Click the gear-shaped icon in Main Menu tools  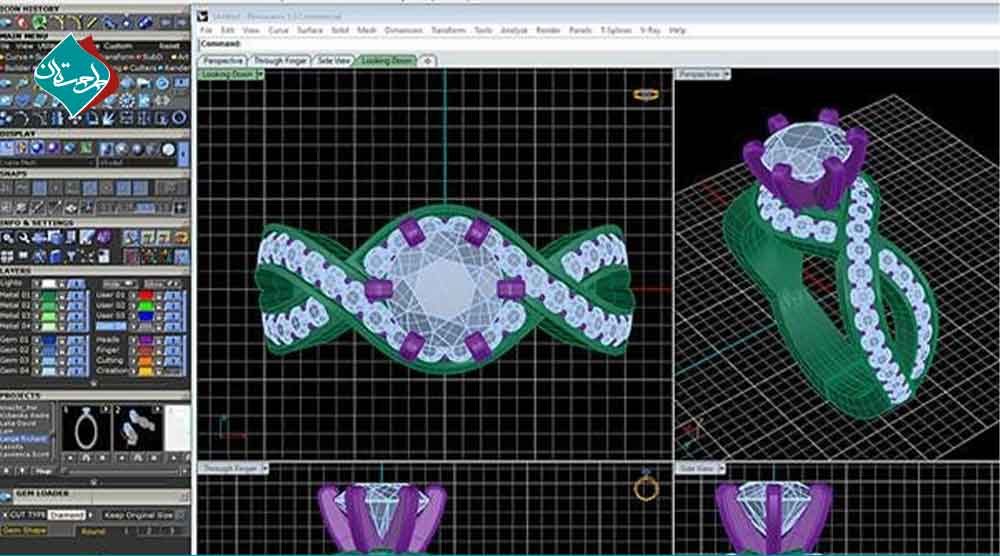[127, 101]
